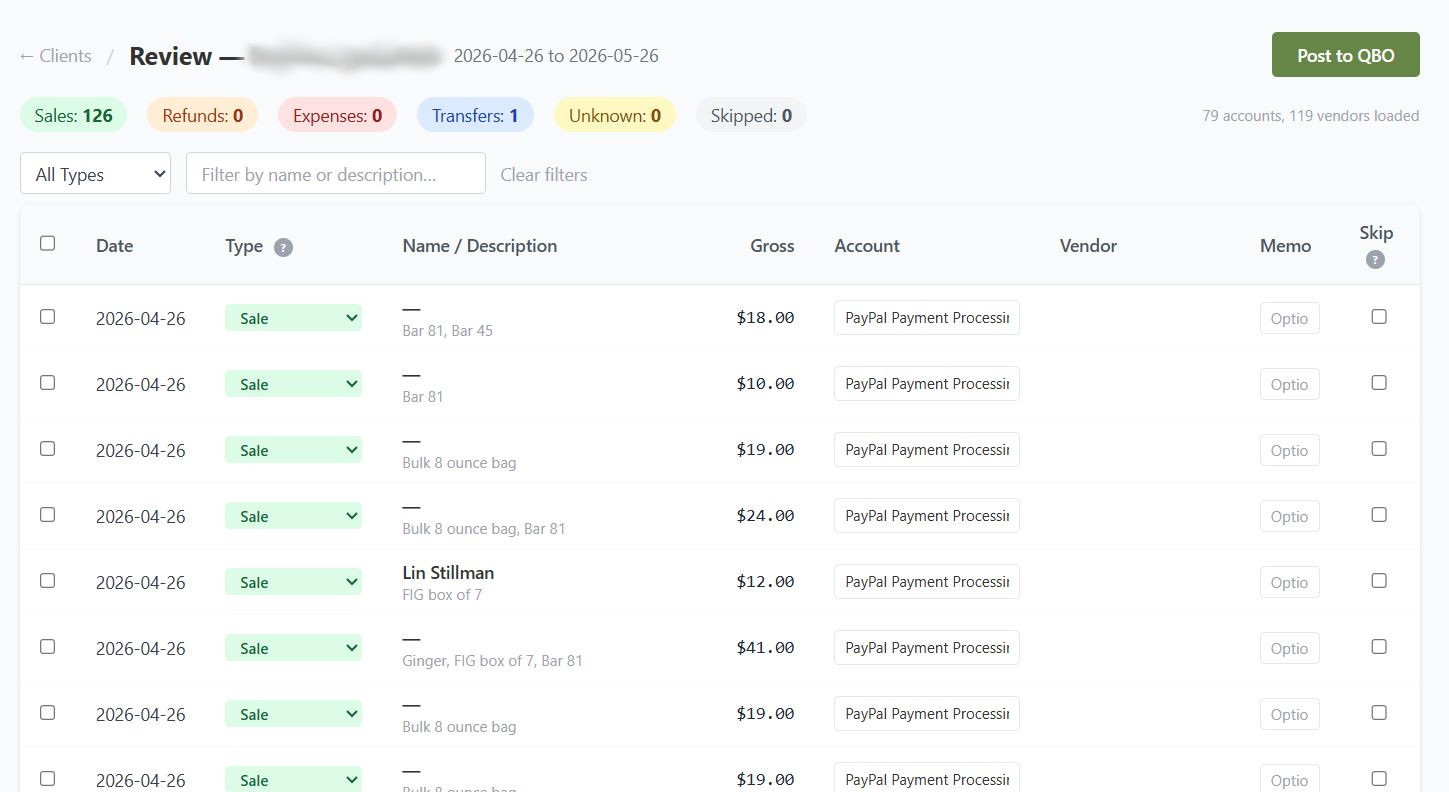Image resolution: width=1449 pixels, height=792 pixels.
Task: Filter by the Transfers: 1 badge
Action: coord(475,115)
